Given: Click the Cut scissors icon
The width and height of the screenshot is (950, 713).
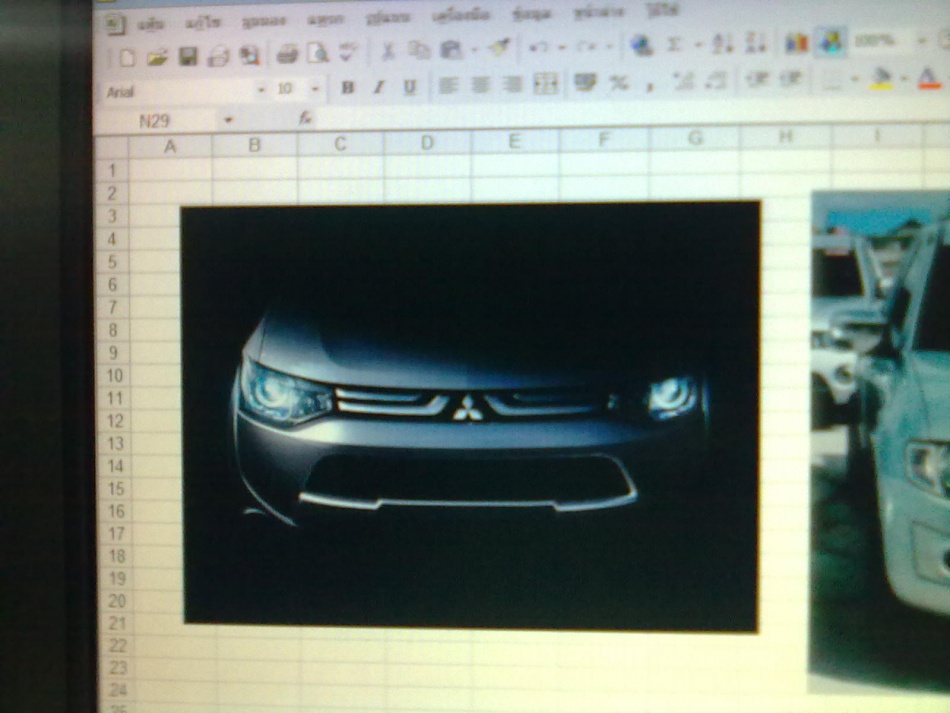Looking at the screenshot, I should 388,51.
